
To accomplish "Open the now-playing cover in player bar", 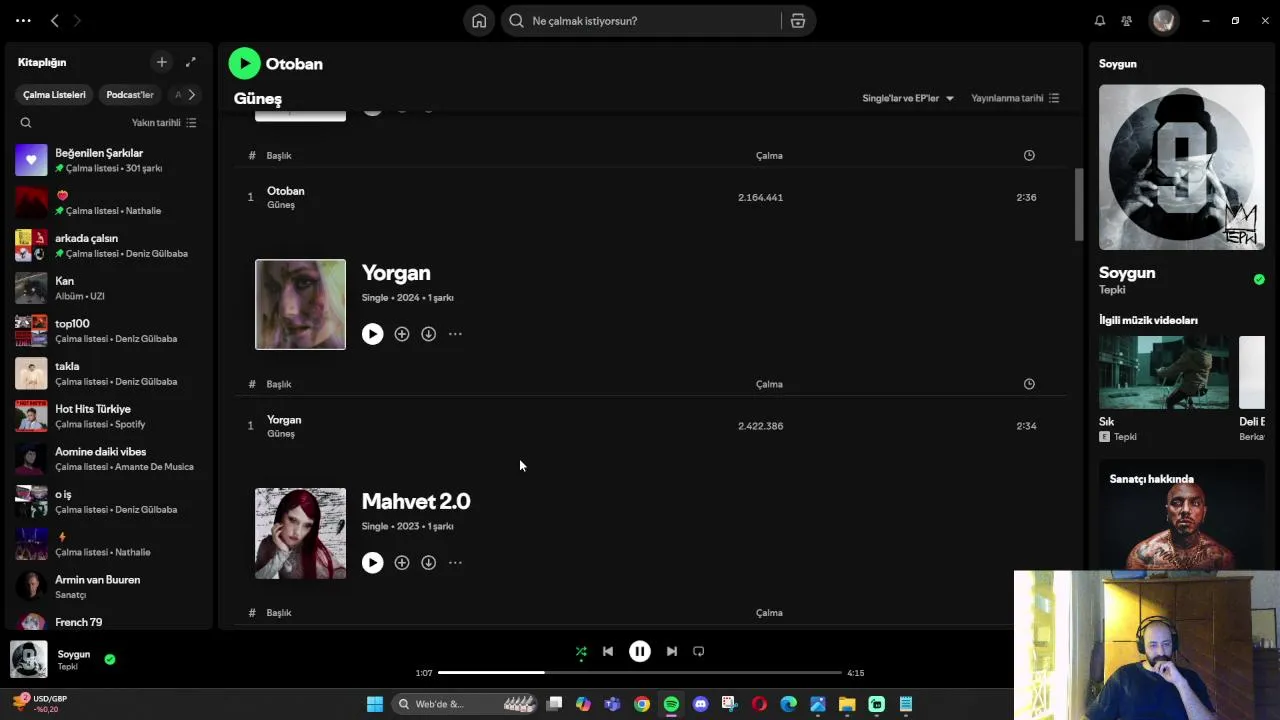I will tap(29, 659).
